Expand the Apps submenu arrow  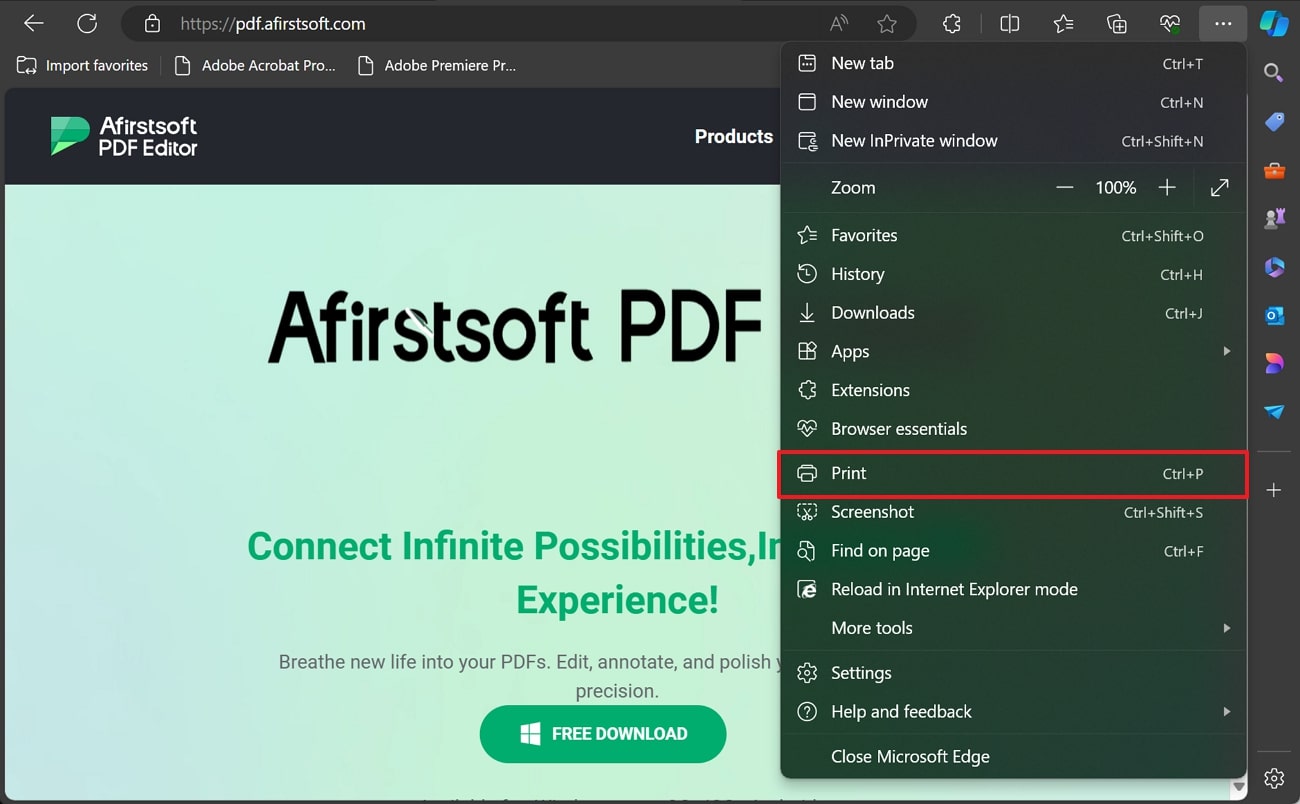[1226, 352]
